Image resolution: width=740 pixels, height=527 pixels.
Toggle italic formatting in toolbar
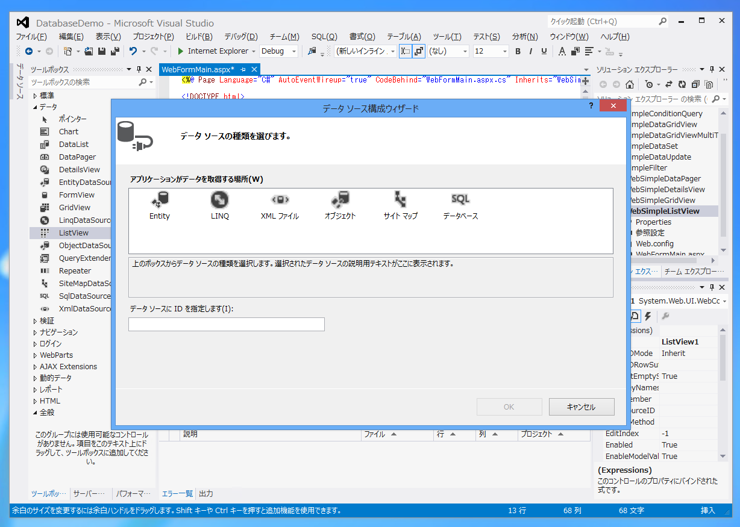point(531,51)
